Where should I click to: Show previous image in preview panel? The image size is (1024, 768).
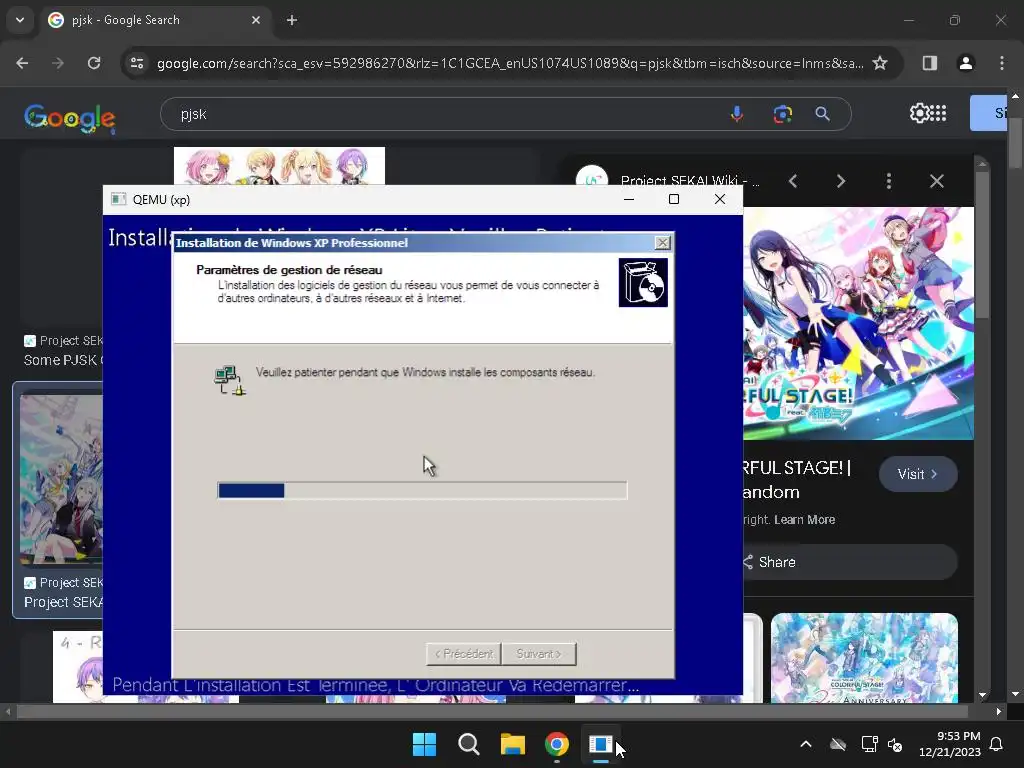[793, 181]
